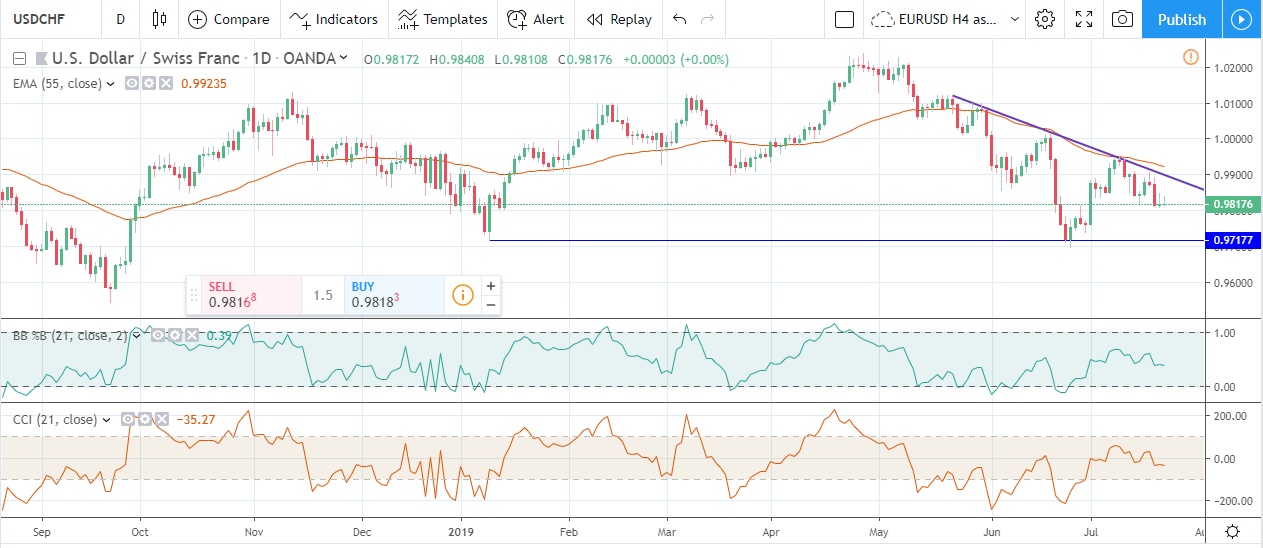Click the orange info icon in trading panel
The height and width of the screenshot is (548, 1263).
click(x=462, y=295)
